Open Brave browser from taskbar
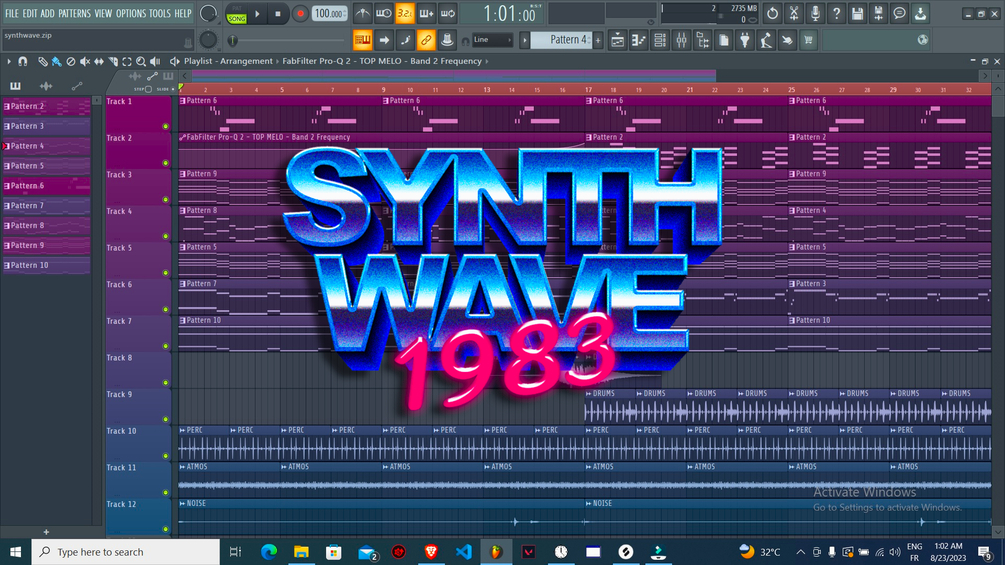Image resolution: width=1005 pixels, height=565 pixels. [431, 552]
